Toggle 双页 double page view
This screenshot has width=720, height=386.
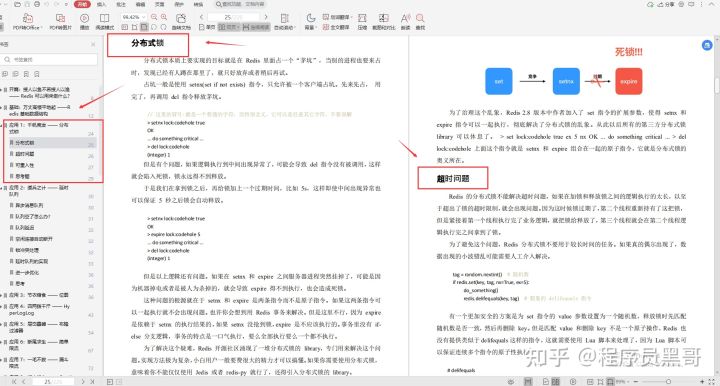pos(229,28)
